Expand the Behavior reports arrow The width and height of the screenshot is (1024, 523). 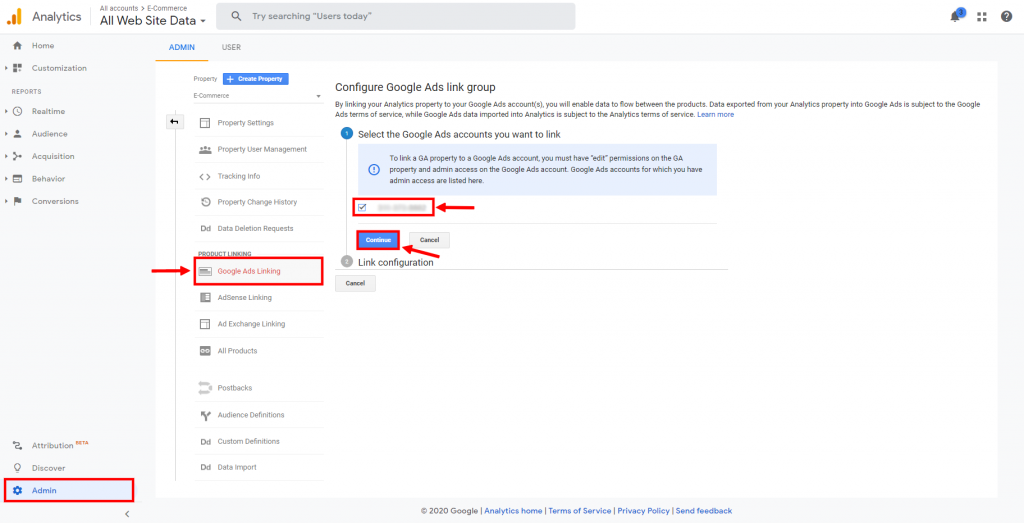tap(7, 179)
